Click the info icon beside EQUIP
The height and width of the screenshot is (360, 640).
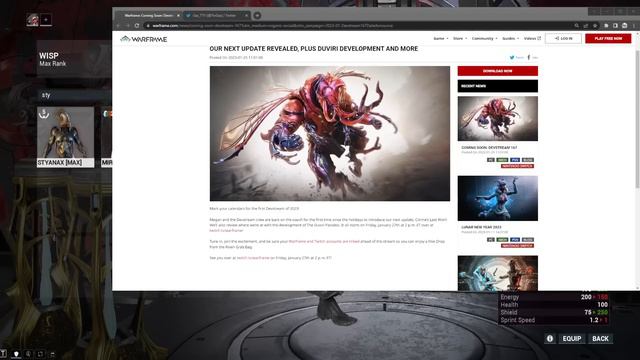pyautogui.click(x=550, y=338)
